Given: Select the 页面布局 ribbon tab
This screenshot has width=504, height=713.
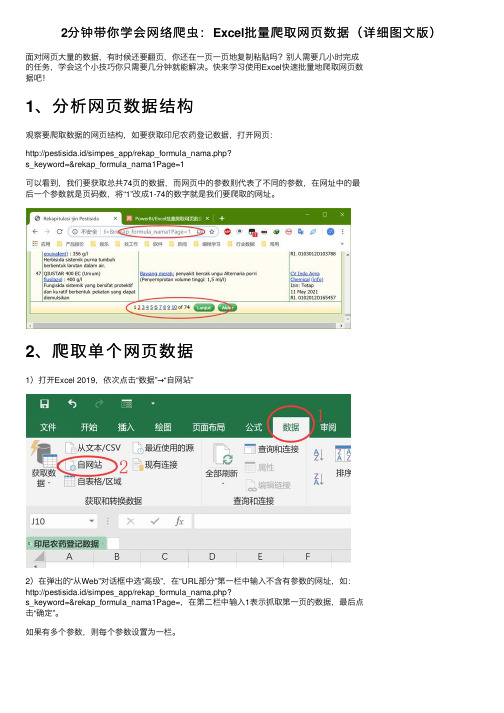Looking at the screenshot, I should coord(208,427).
